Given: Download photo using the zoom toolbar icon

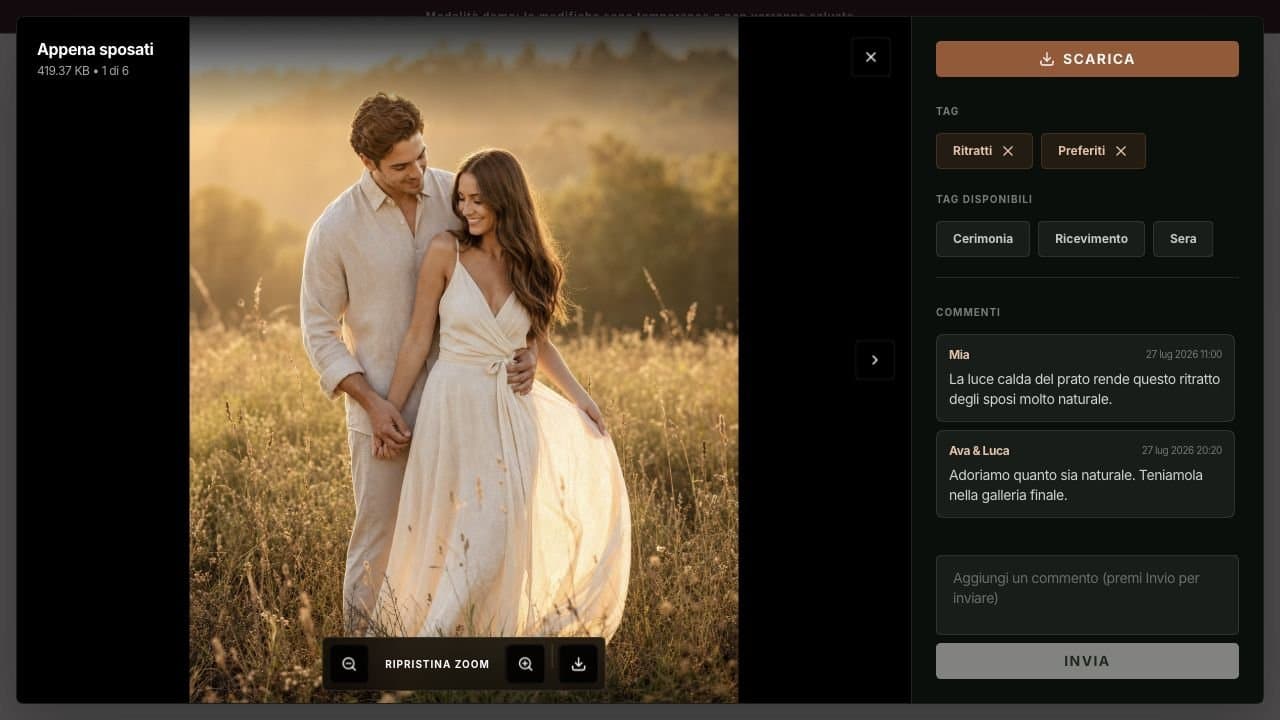Looking at the screenshot, I should tap(578, 664).
